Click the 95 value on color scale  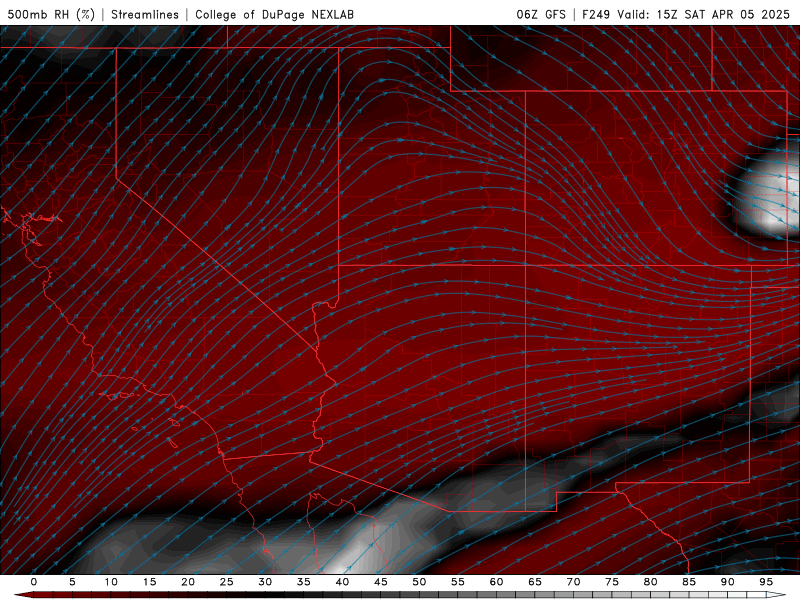(766, 582)
